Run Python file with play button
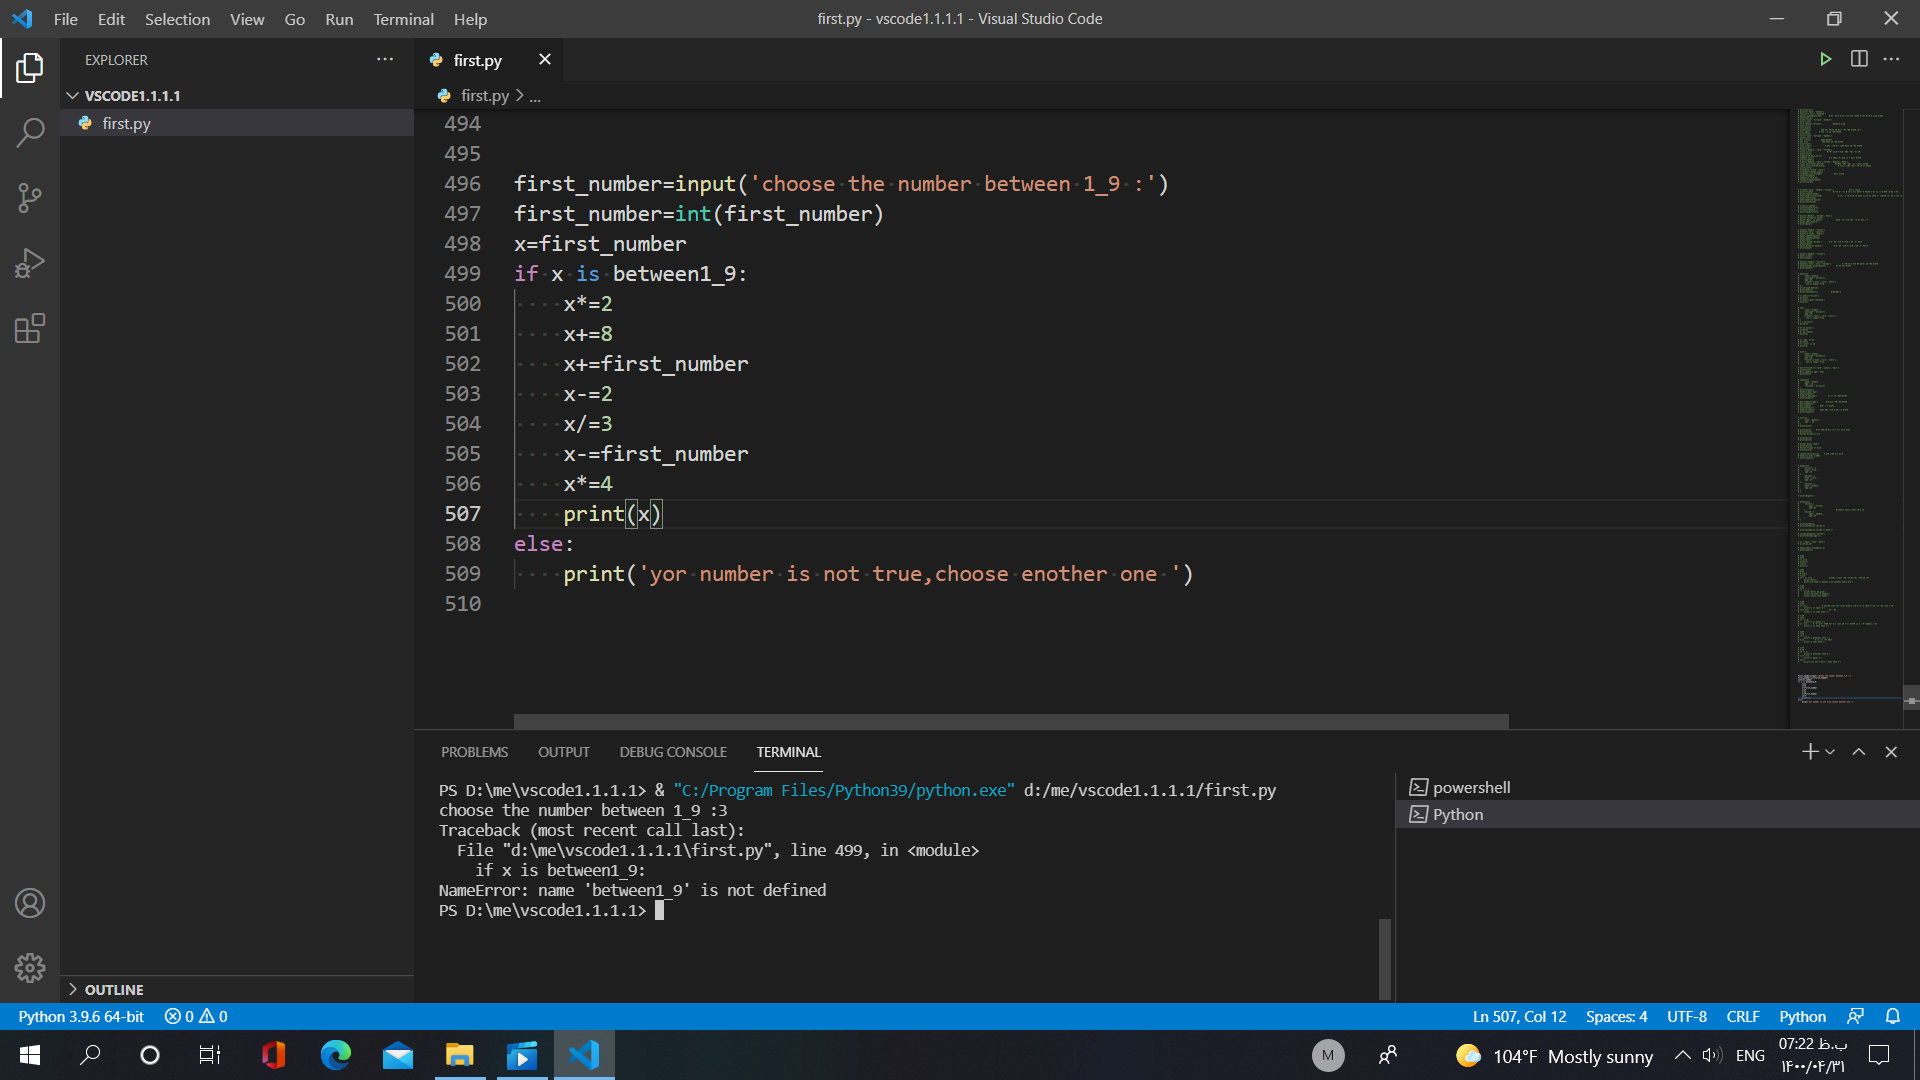The image size is (1920, 1080). pos(1825,59)
